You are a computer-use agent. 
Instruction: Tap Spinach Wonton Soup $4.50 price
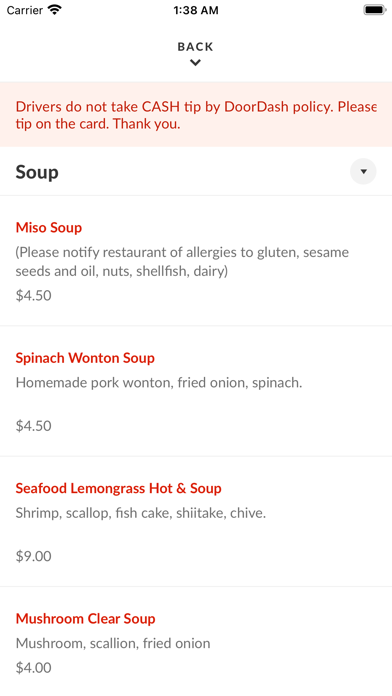click(x=33, y=426)
